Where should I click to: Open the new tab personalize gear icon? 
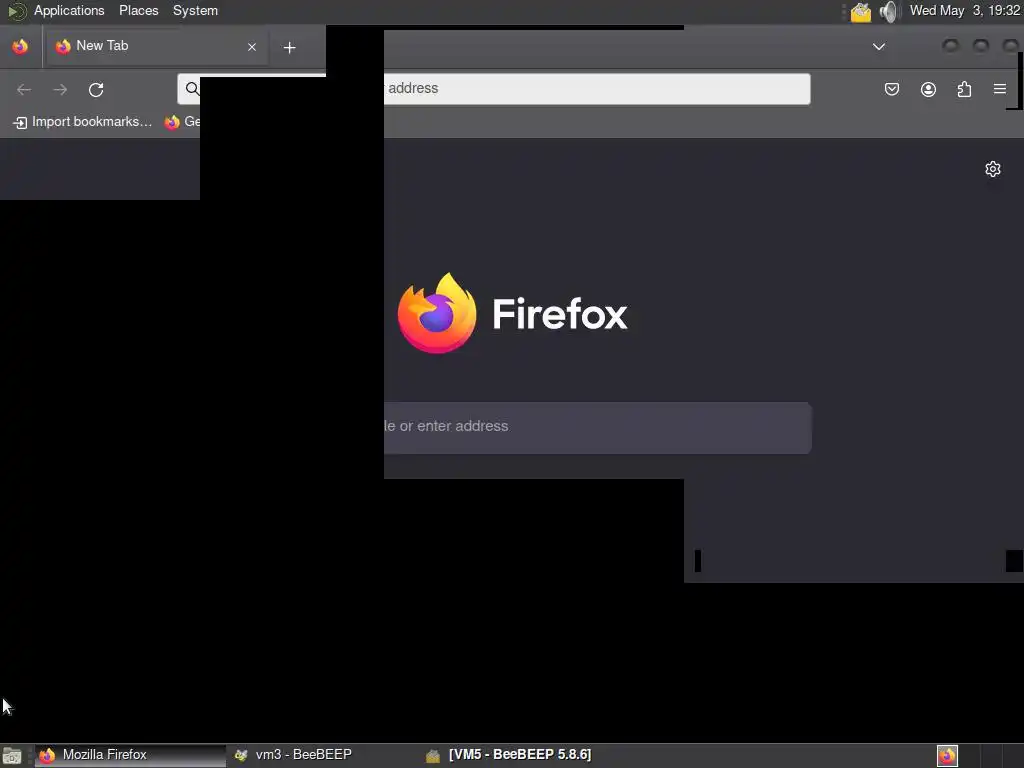coord(993,169)
